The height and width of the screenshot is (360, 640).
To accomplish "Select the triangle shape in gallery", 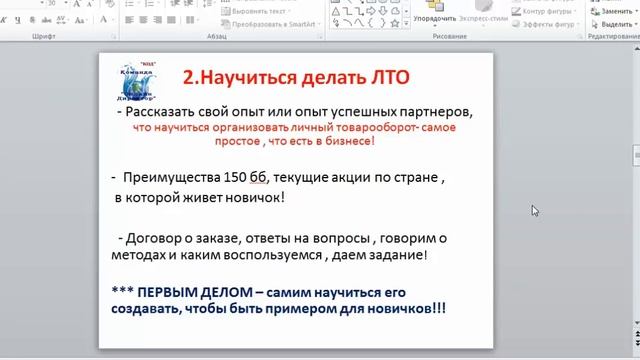I will point(336,11).
